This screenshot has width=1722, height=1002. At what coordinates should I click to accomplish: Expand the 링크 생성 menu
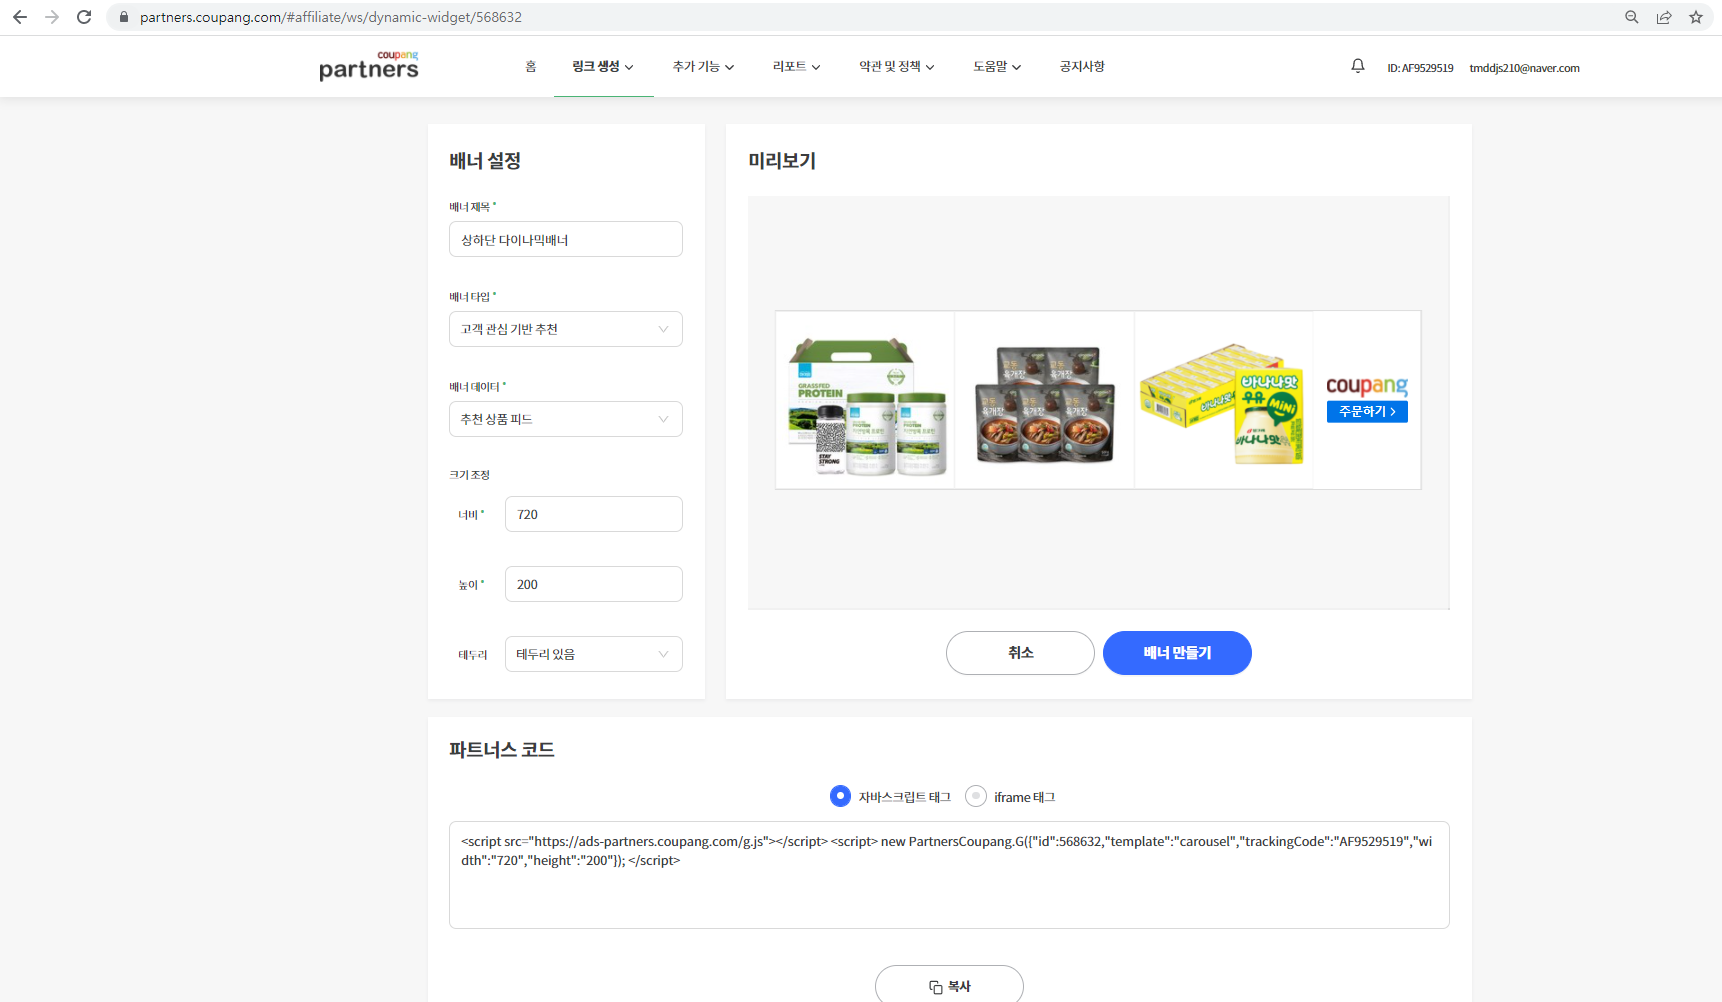[603, 67]
